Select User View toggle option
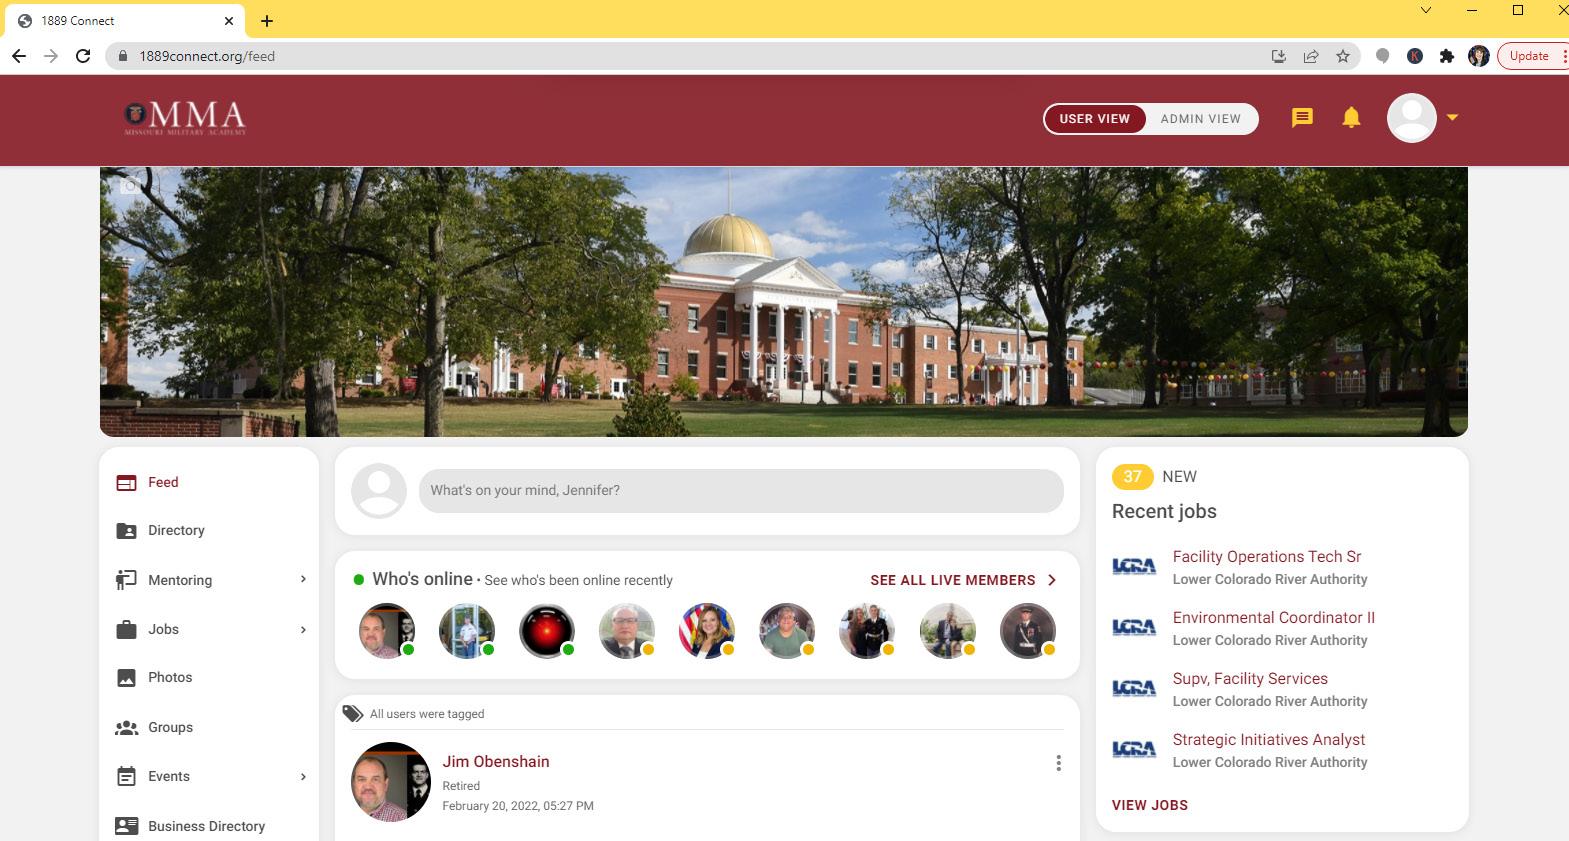1569x841 pixels. pyautogui.click(x=1095, y=118)
